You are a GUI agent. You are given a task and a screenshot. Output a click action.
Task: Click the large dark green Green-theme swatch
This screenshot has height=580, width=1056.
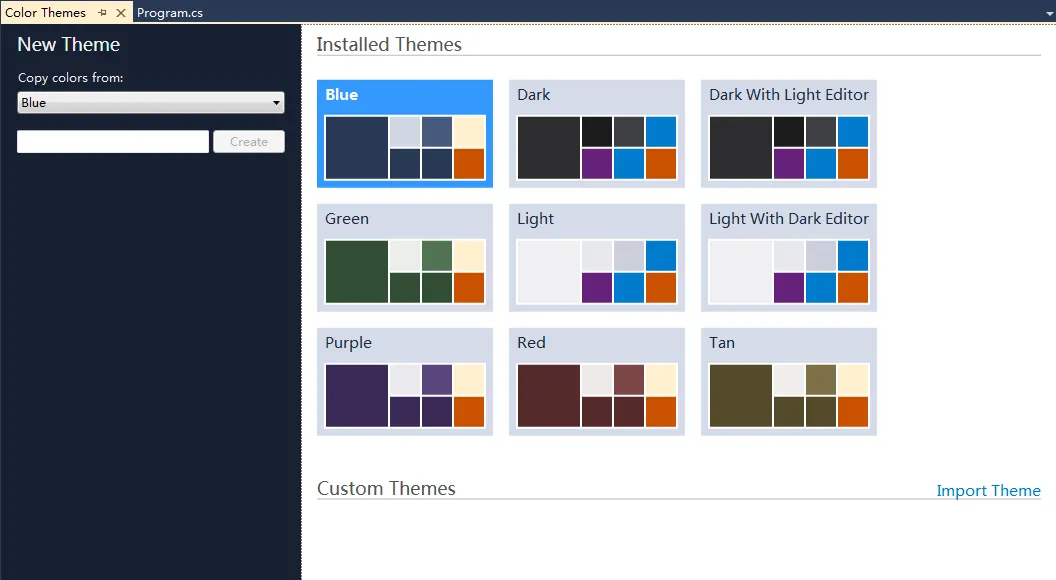[357, 271]
